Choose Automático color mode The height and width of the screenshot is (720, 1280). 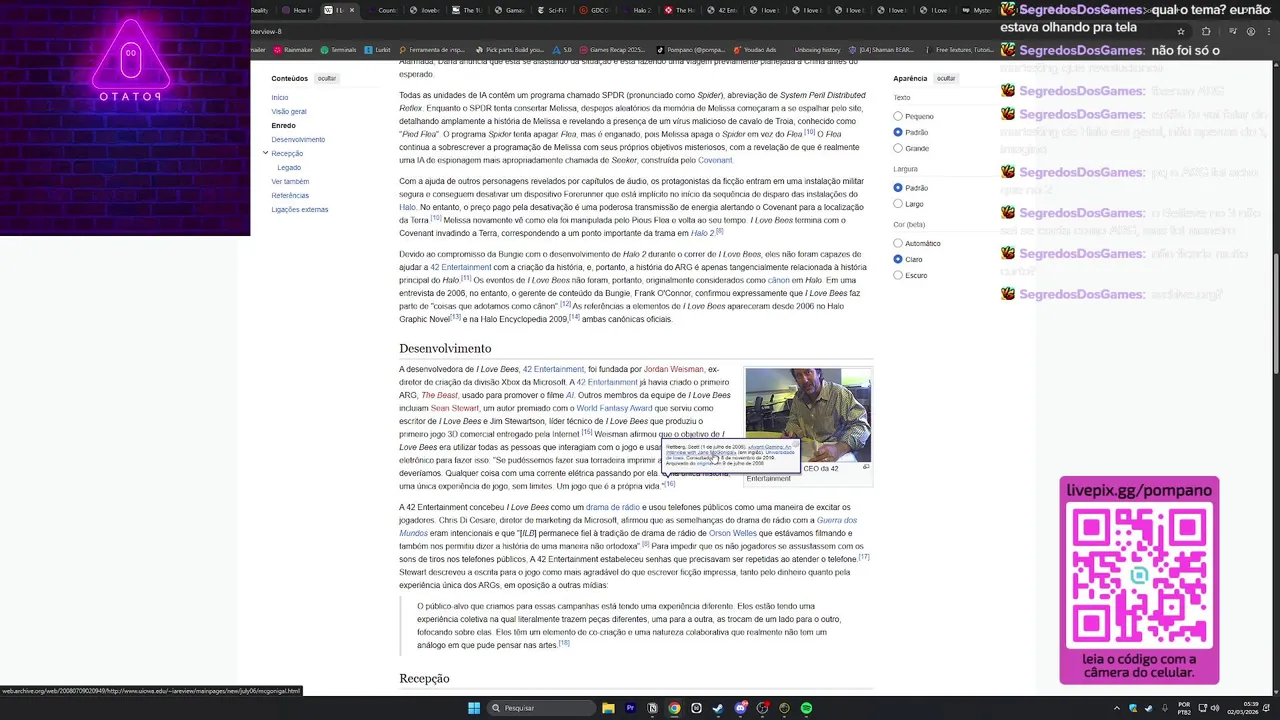click(898, 243)
